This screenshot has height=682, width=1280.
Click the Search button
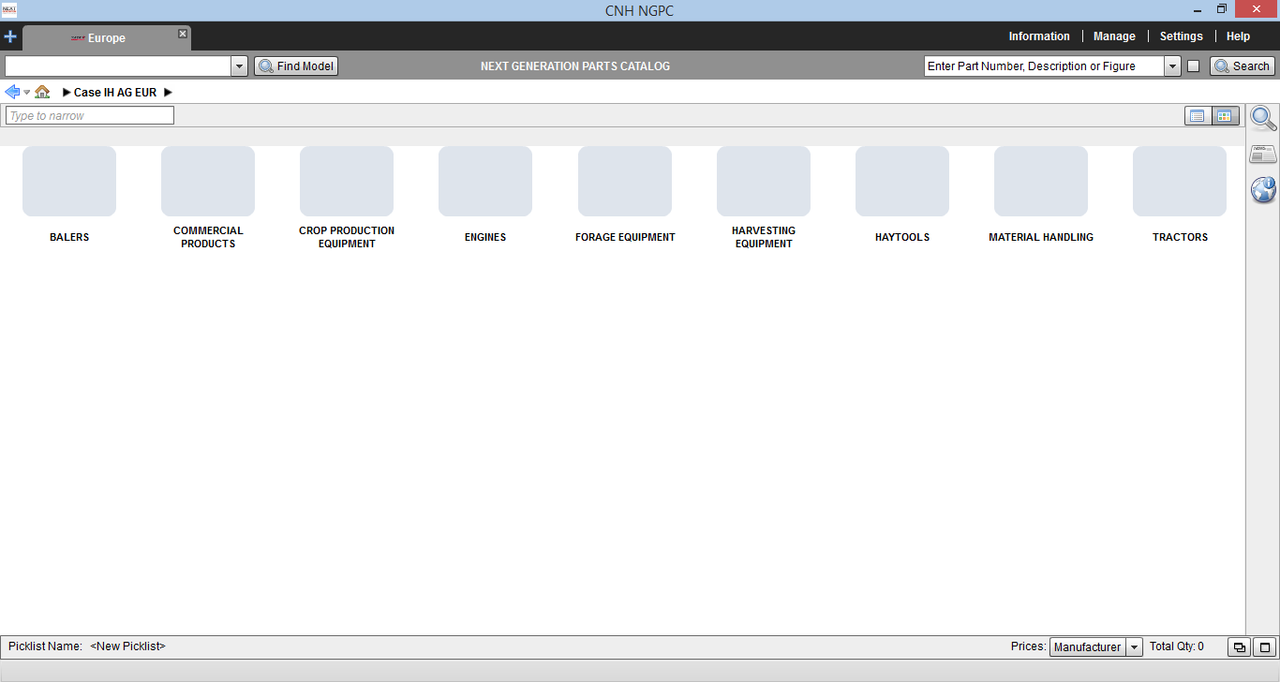[x=1242, y=66]
